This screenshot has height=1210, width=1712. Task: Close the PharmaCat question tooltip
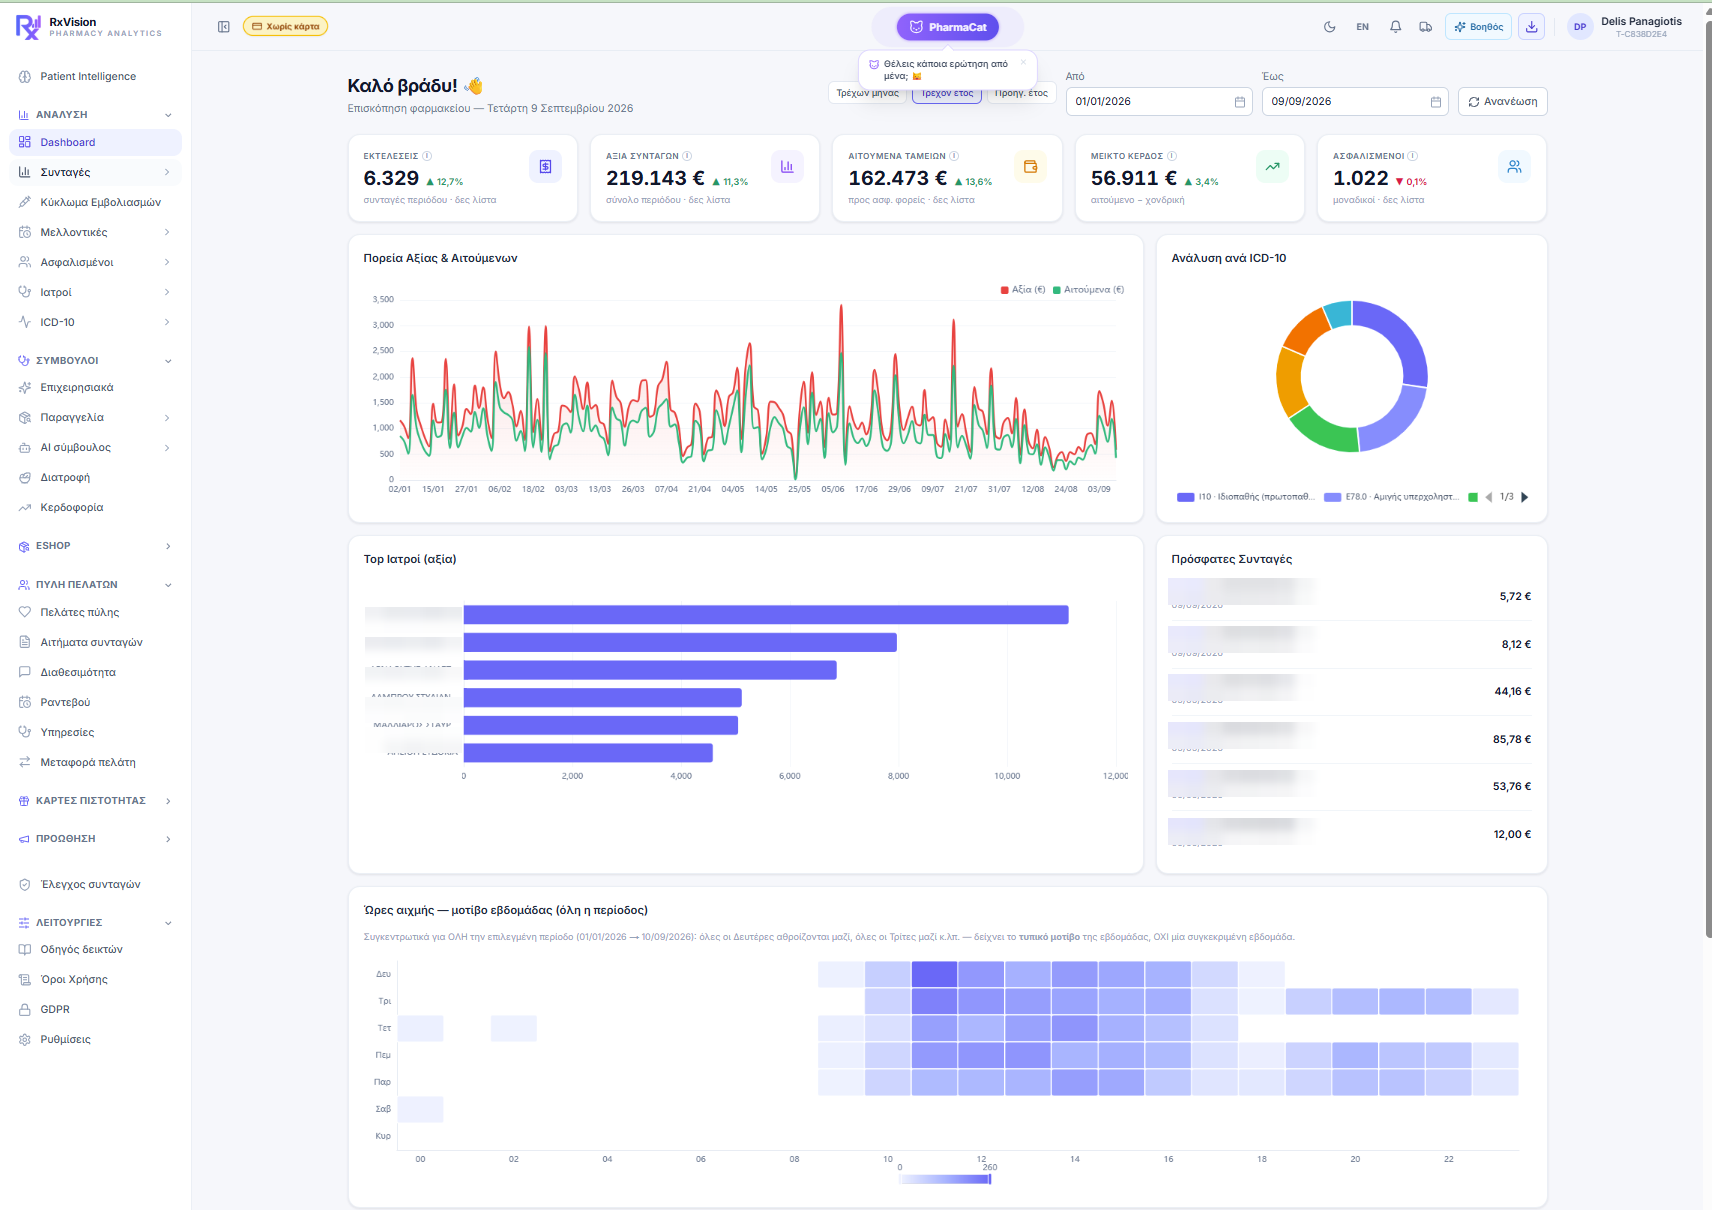[1023, 62]
